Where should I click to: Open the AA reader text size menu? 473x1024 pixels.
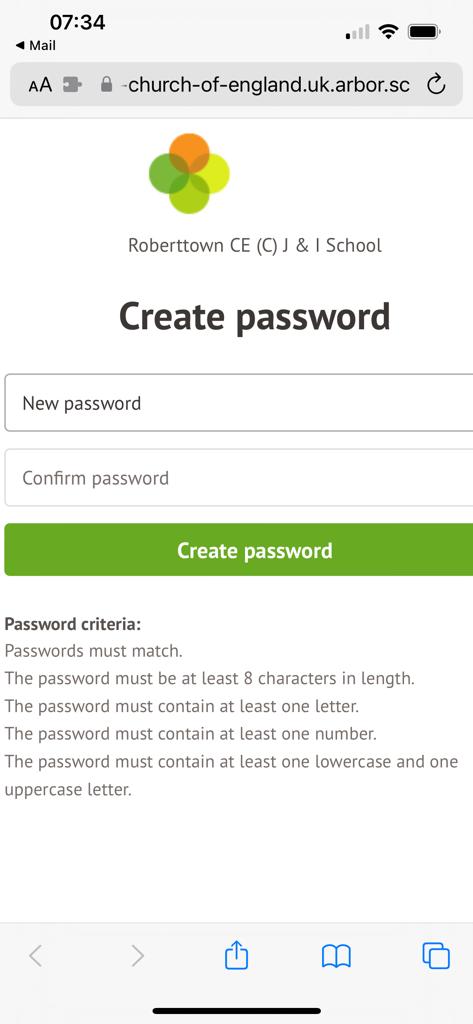coord(40,85)
